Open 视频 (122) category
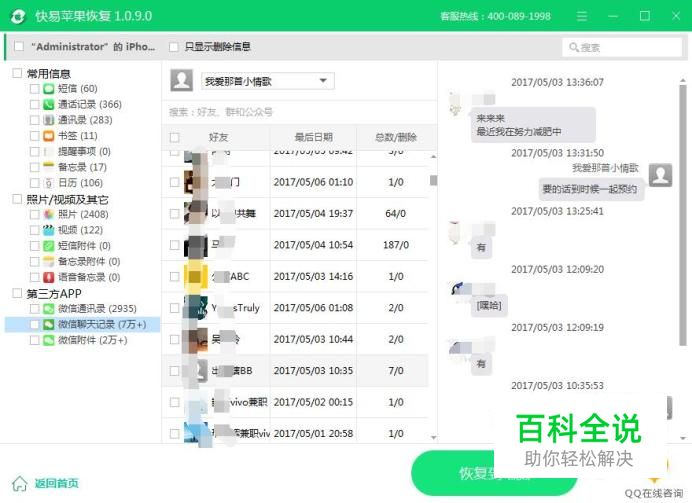This screenshot has width=692, height=503. 80,230
